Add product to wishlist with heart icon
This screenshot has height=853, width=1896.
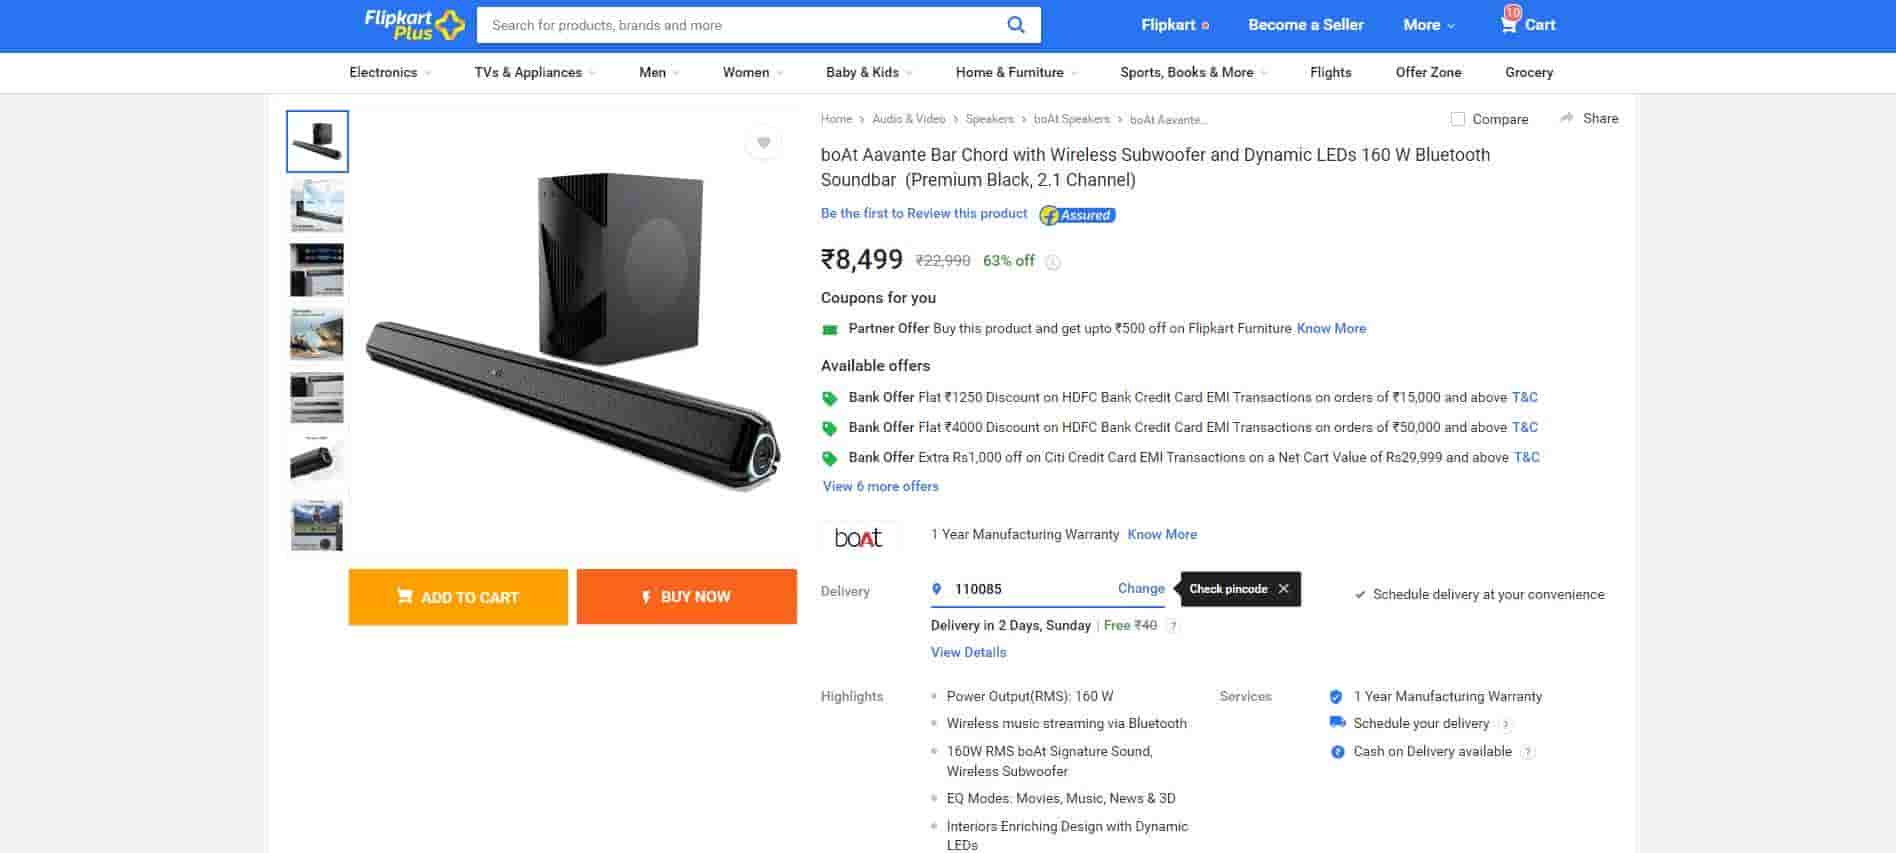pos(763,143)
